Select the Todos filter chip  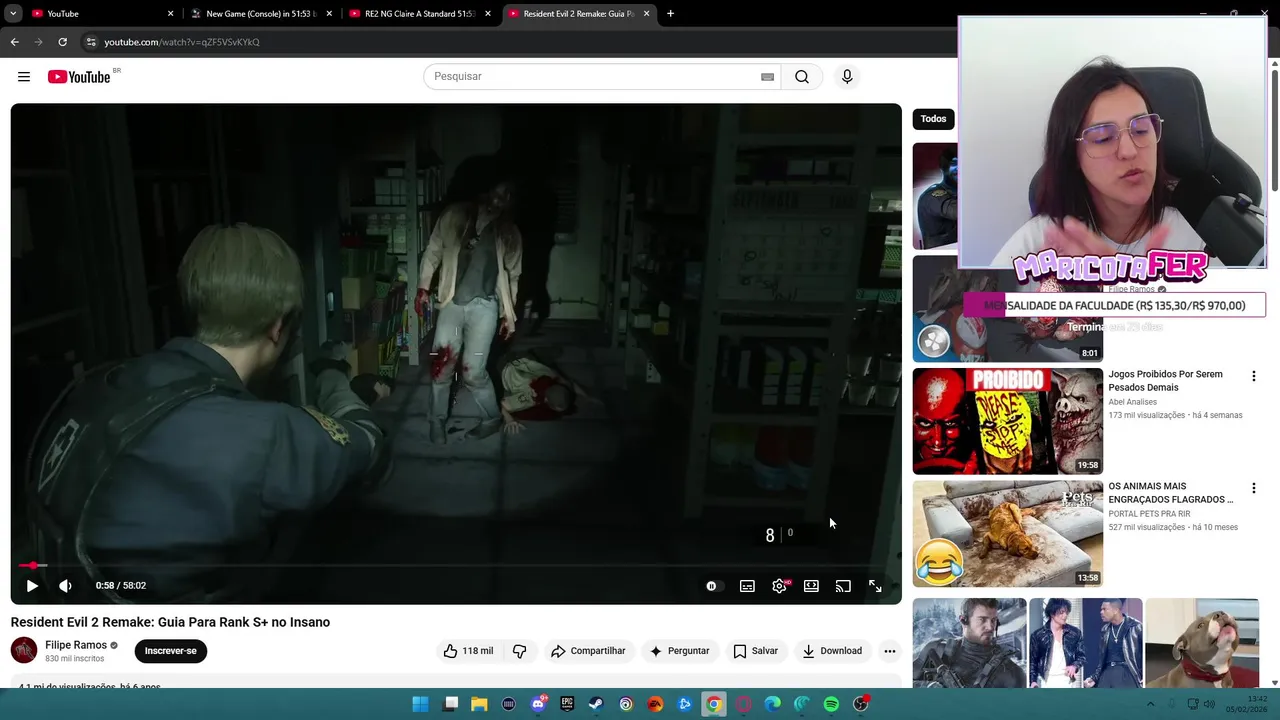933,119
